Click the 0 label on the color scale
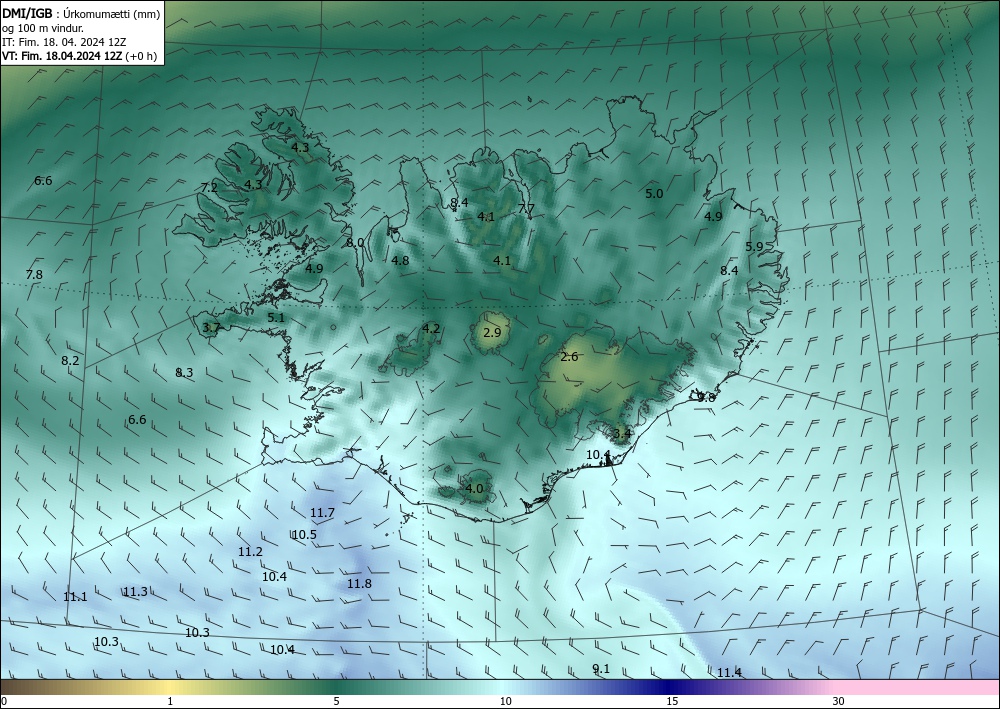 click(4, 701)
